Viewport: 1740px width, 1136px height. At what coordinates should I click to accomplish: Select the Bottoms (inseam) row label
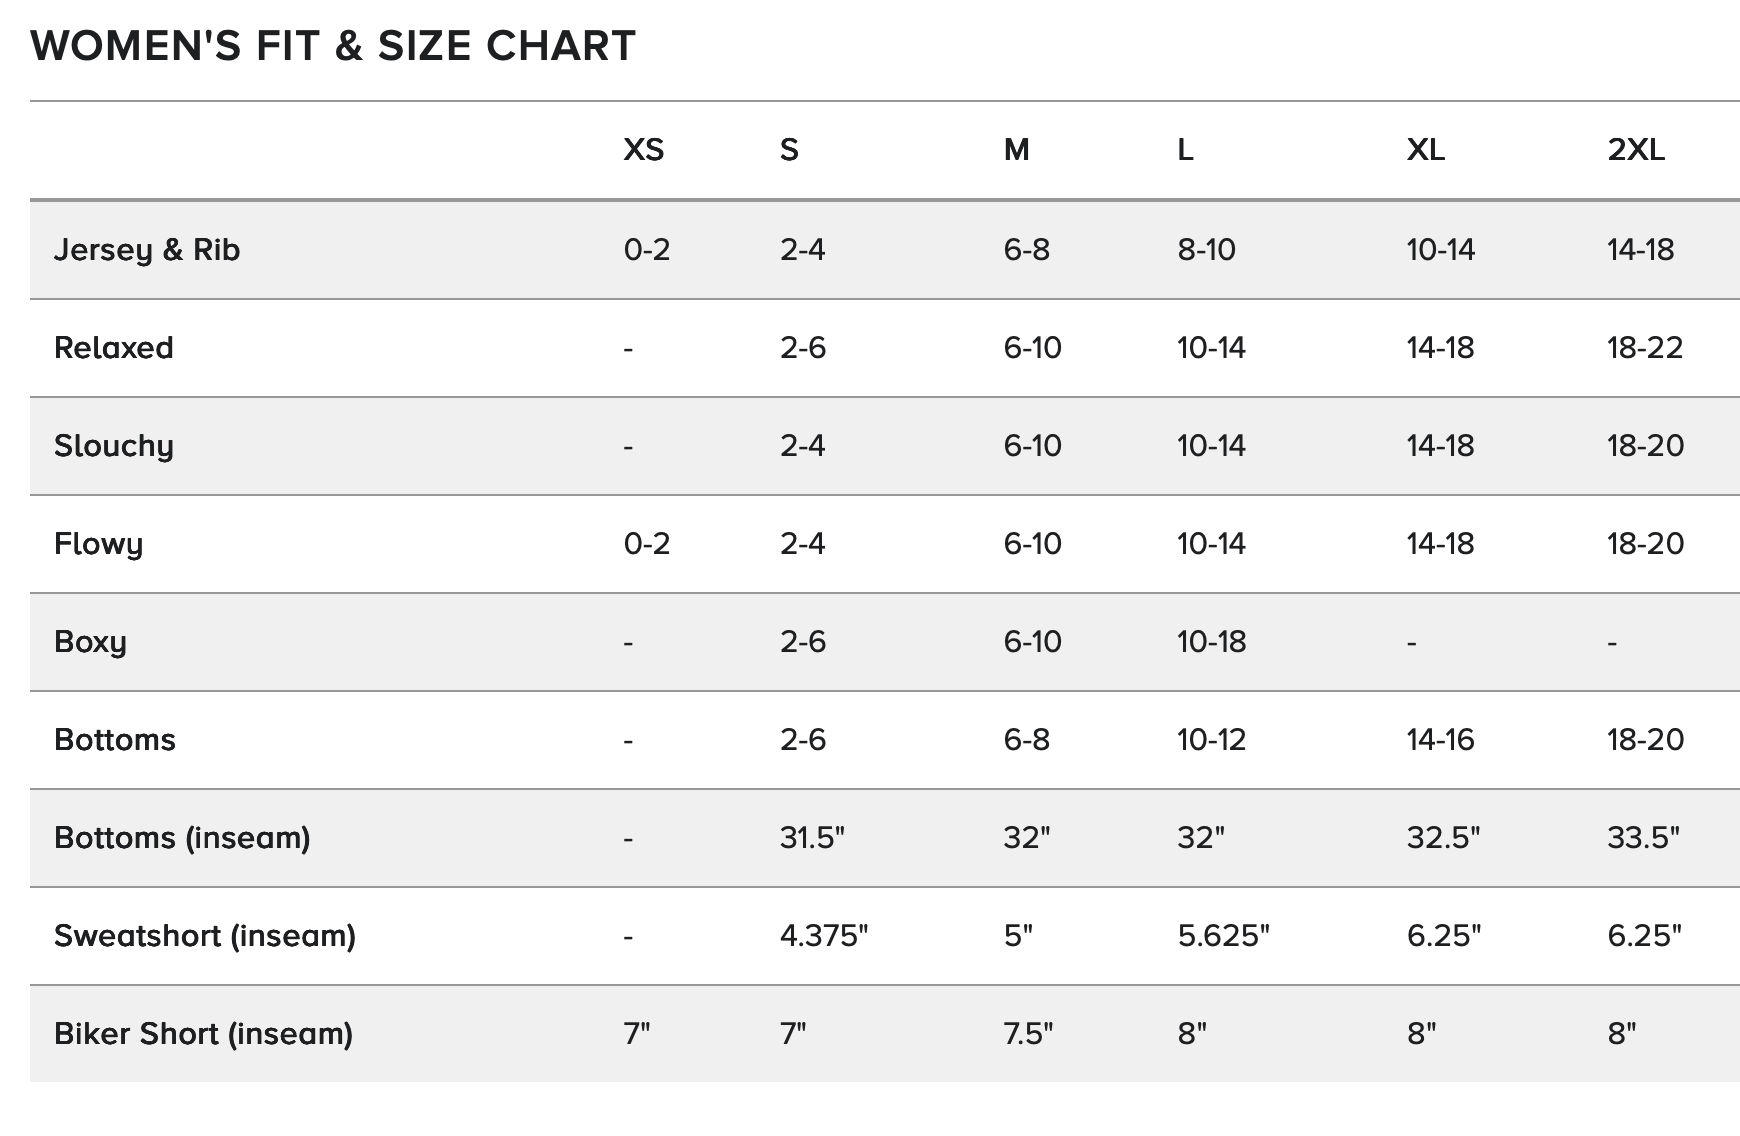point(182,837)
